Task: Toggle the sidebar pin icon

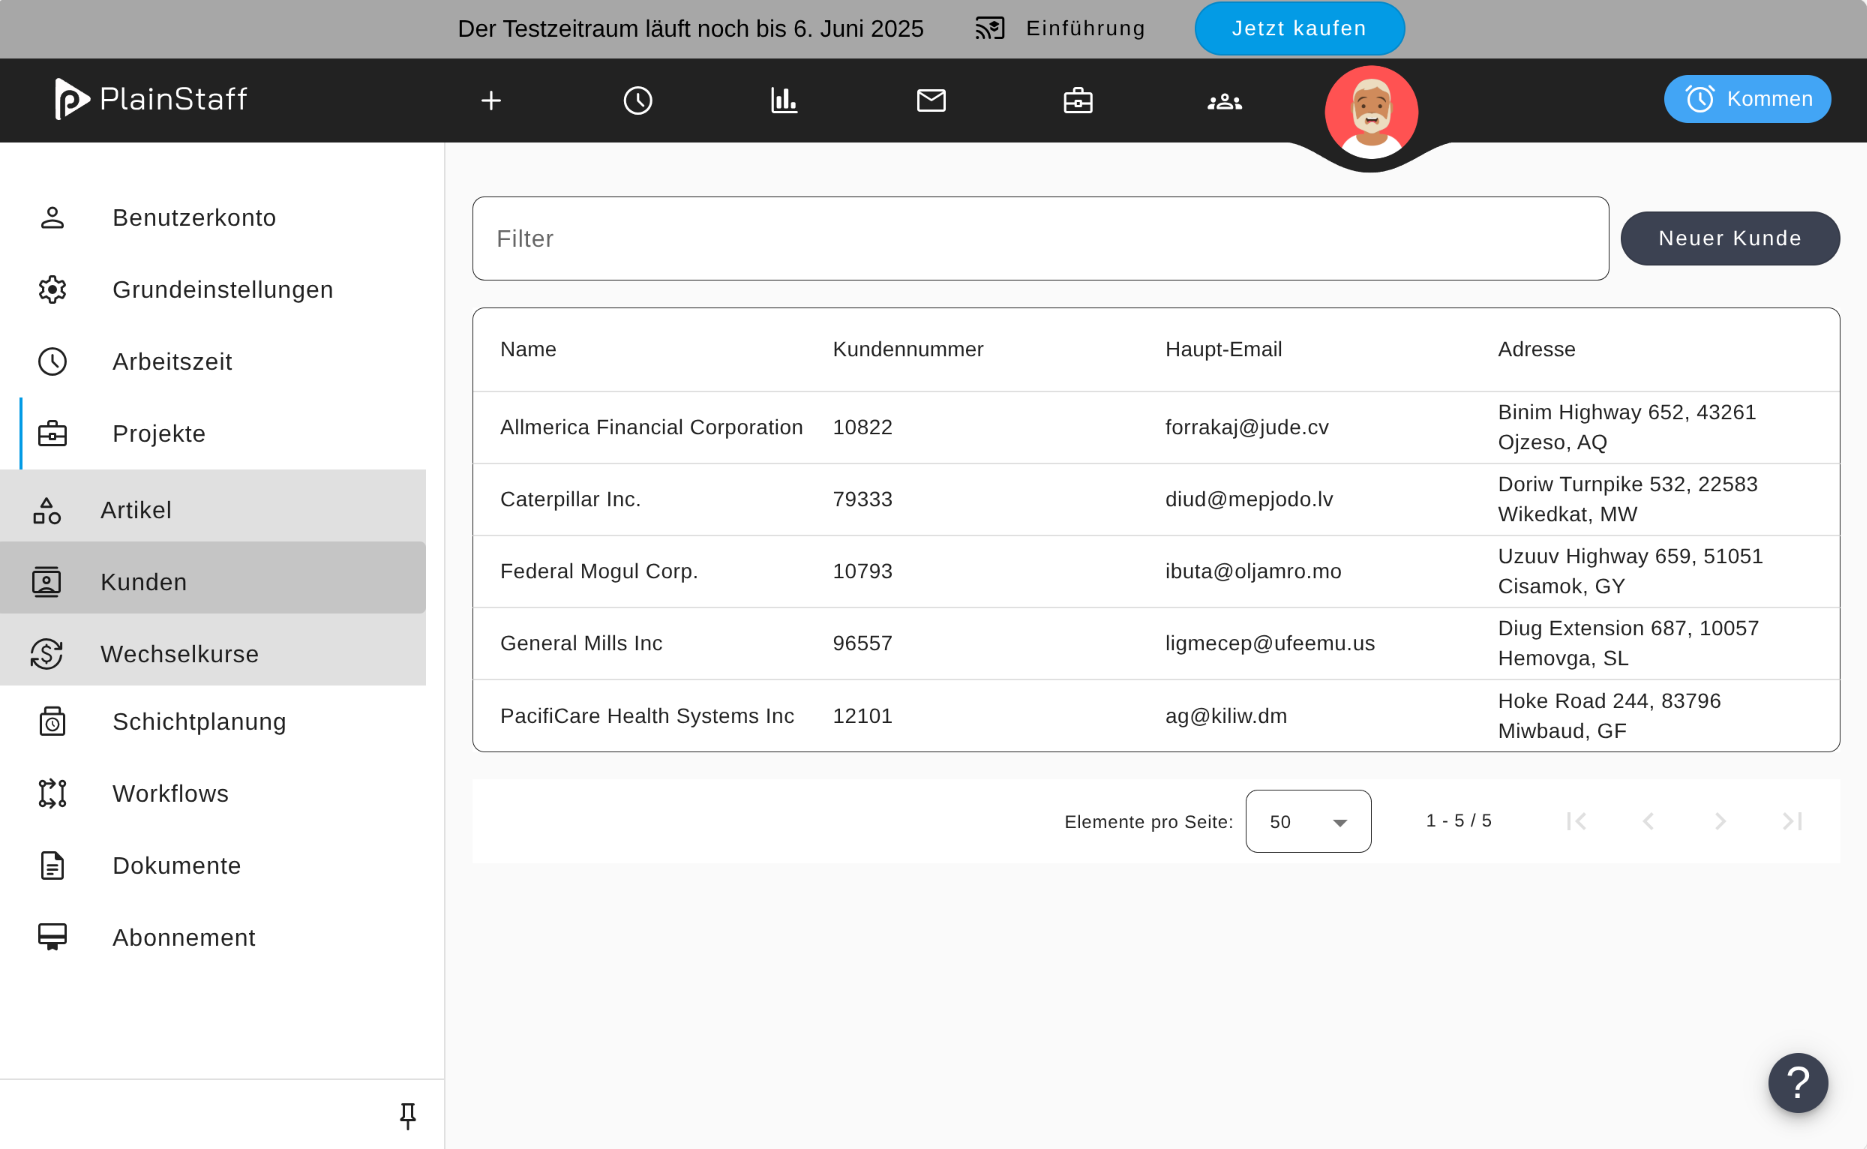Action: pyautogui.click(x=408, y=1116)
